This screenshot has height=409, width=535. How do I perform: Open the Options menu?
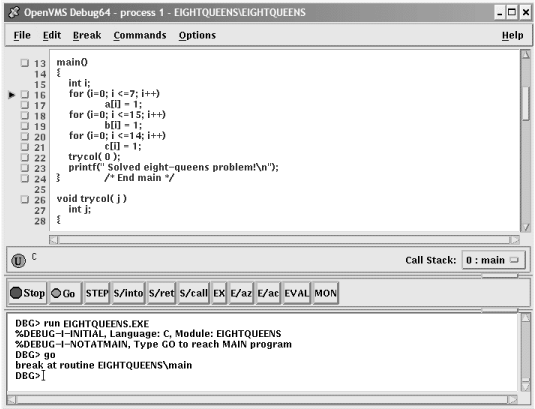tap(197, 35)
